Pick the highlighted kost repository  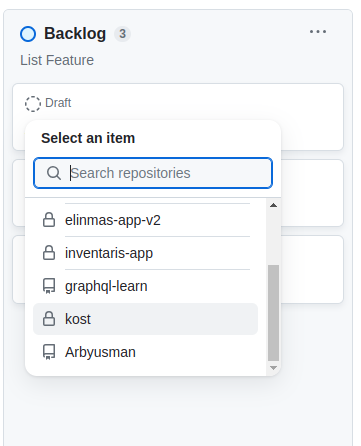(x=145, y=319)
